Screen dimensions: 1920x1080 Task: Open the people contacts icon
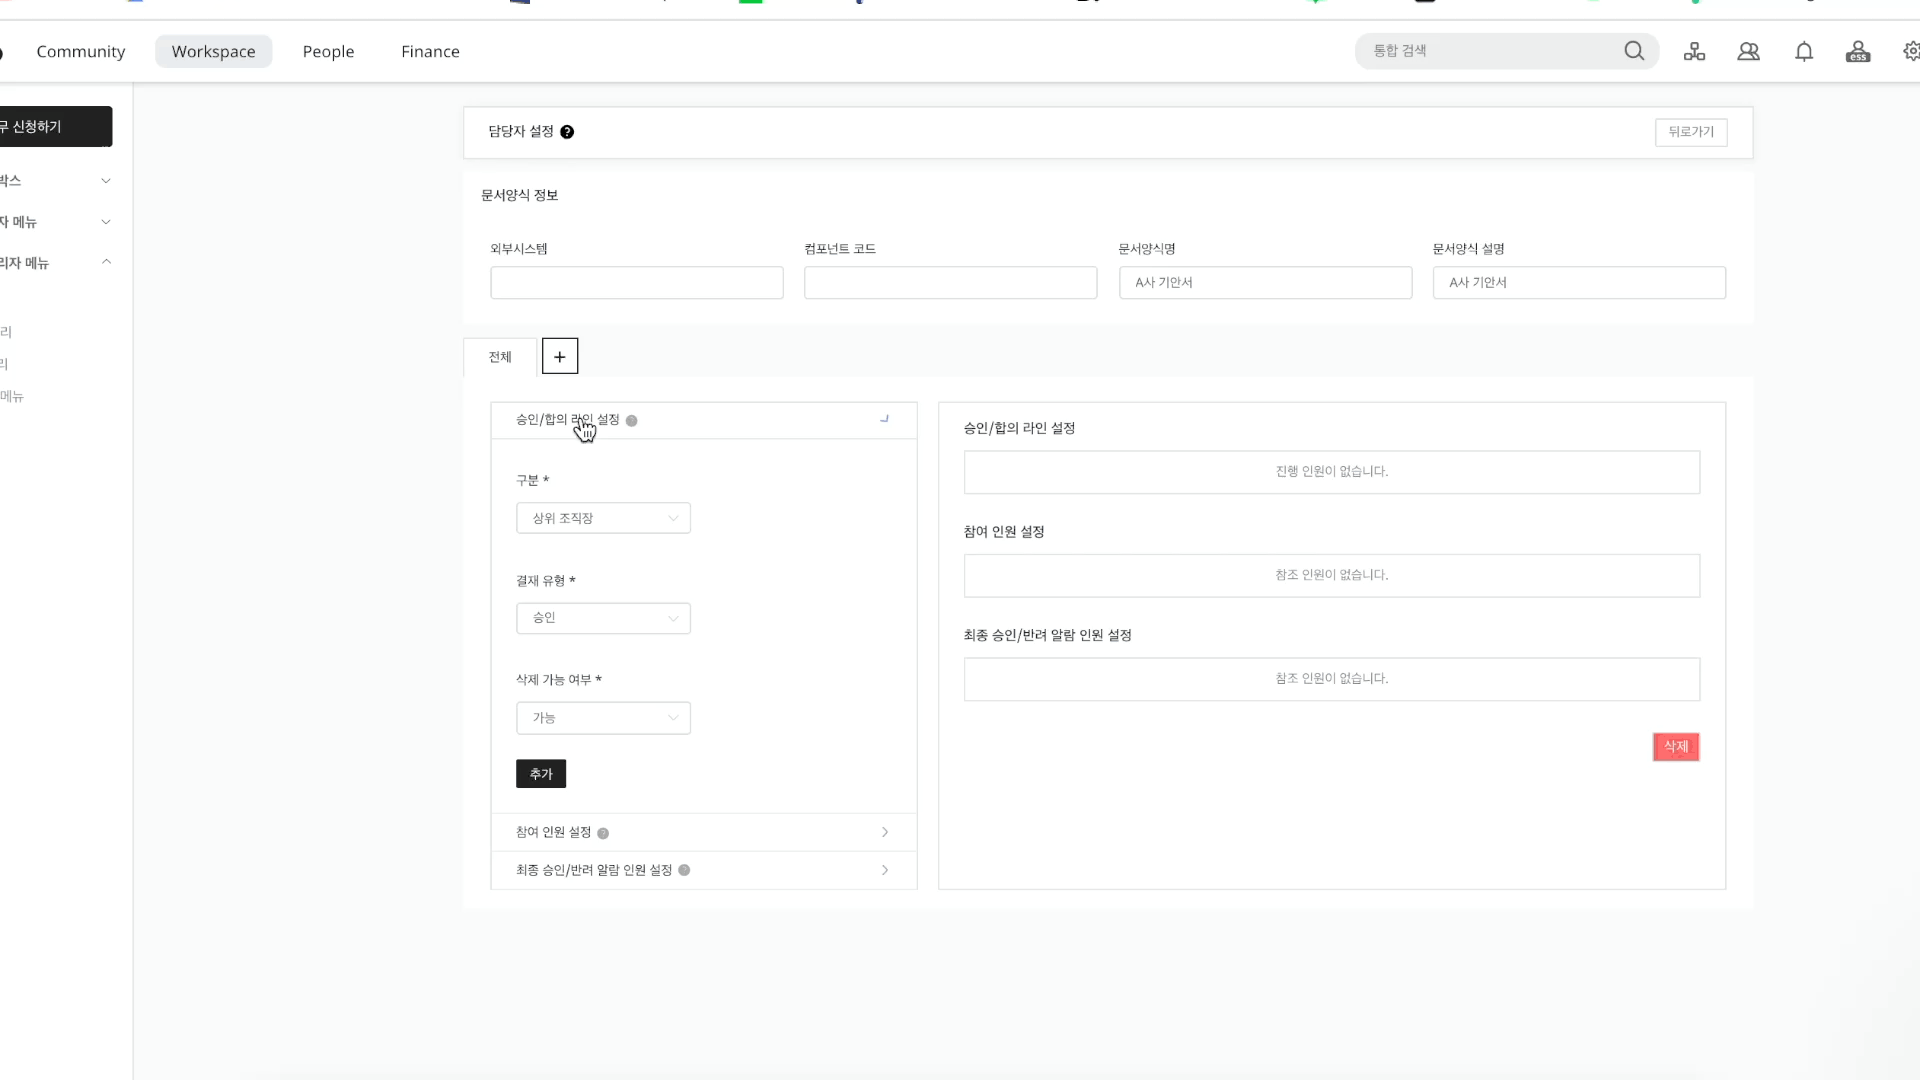coord(1748,51)
